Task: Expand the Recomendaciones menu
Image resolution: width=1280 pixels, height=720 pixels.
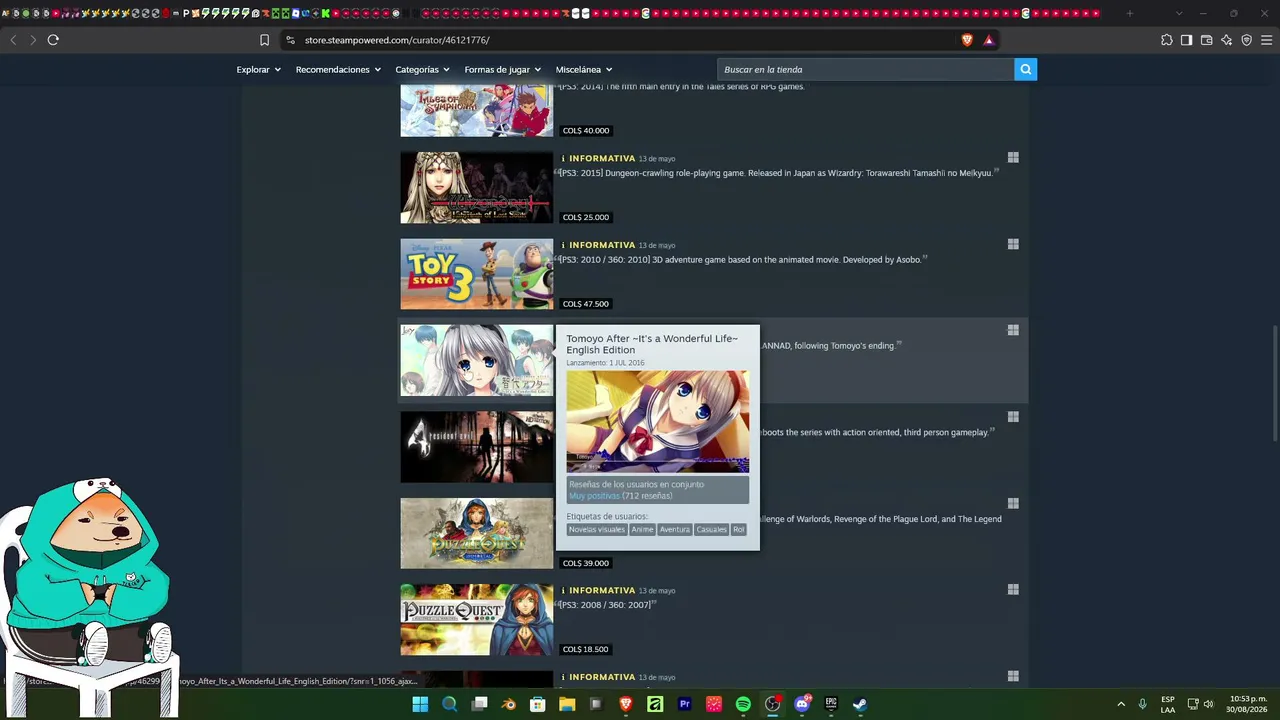Action: [x=338, y=69]
